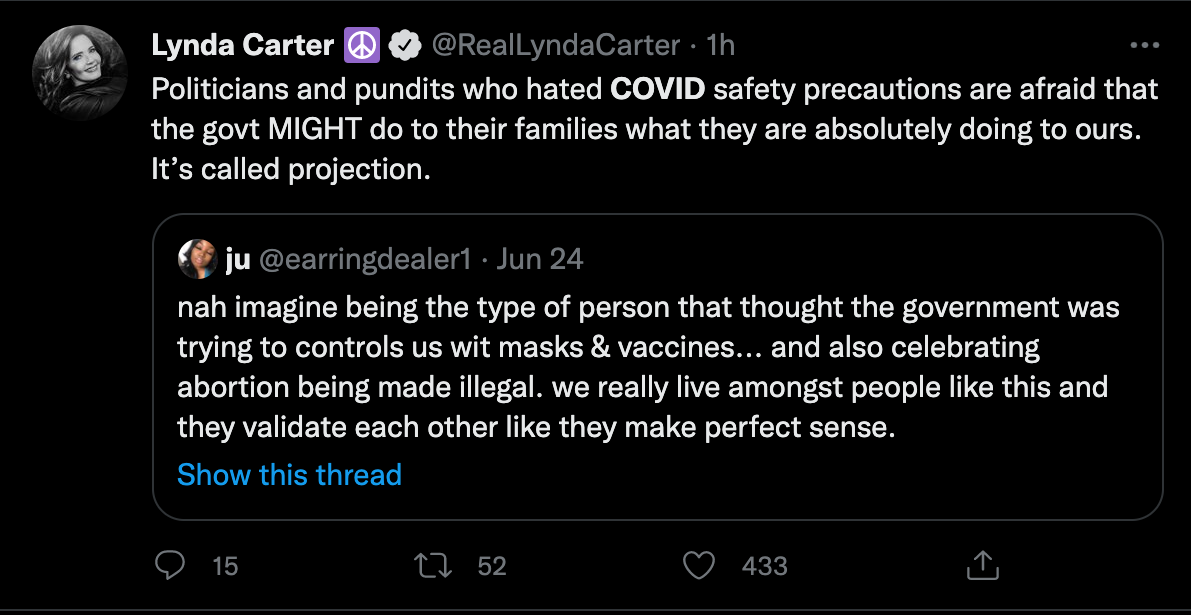This screenshot has width=1191, height=615.
Task: Like the tweet with the heart icon
Action: tap(699, 566)
